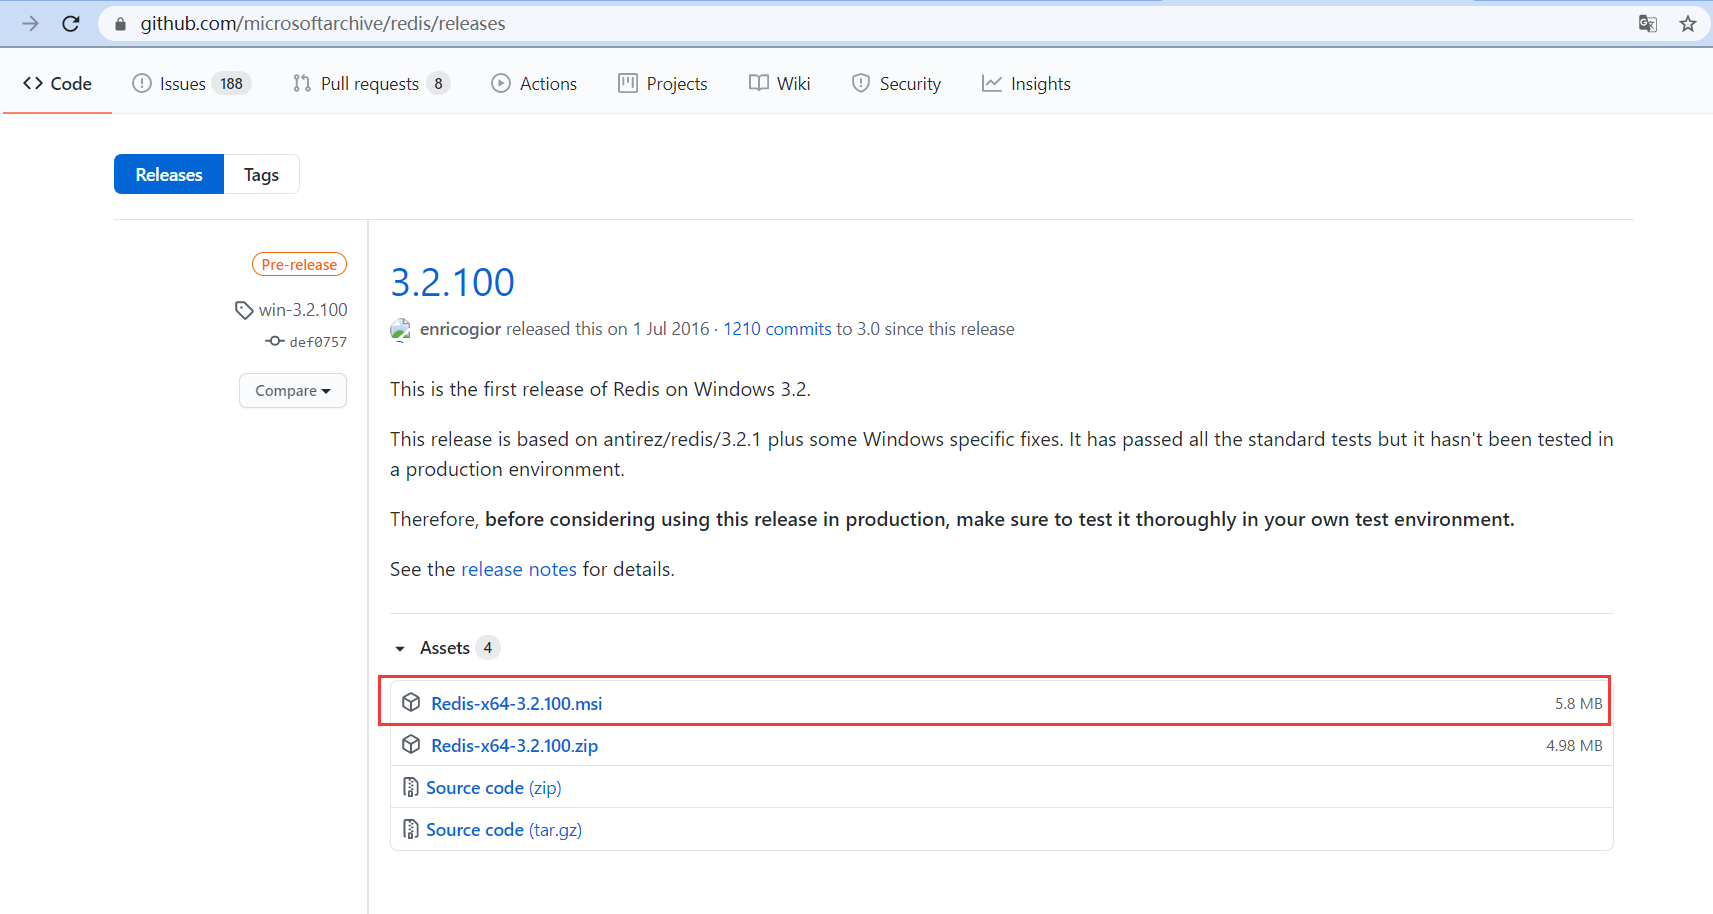Download Redis-x64-3.2.100.msi installer
Image resolution: width=1713 pixels, height=914 pixels.
516,704
